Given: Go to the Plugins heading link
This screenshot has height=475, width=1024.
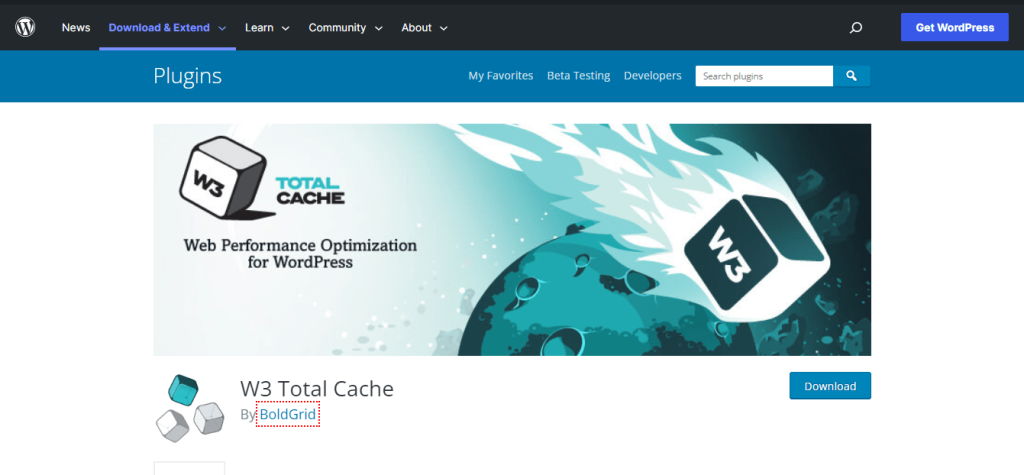Looking at the screenshot, I should pyautogui.click(x=187, y=76).
